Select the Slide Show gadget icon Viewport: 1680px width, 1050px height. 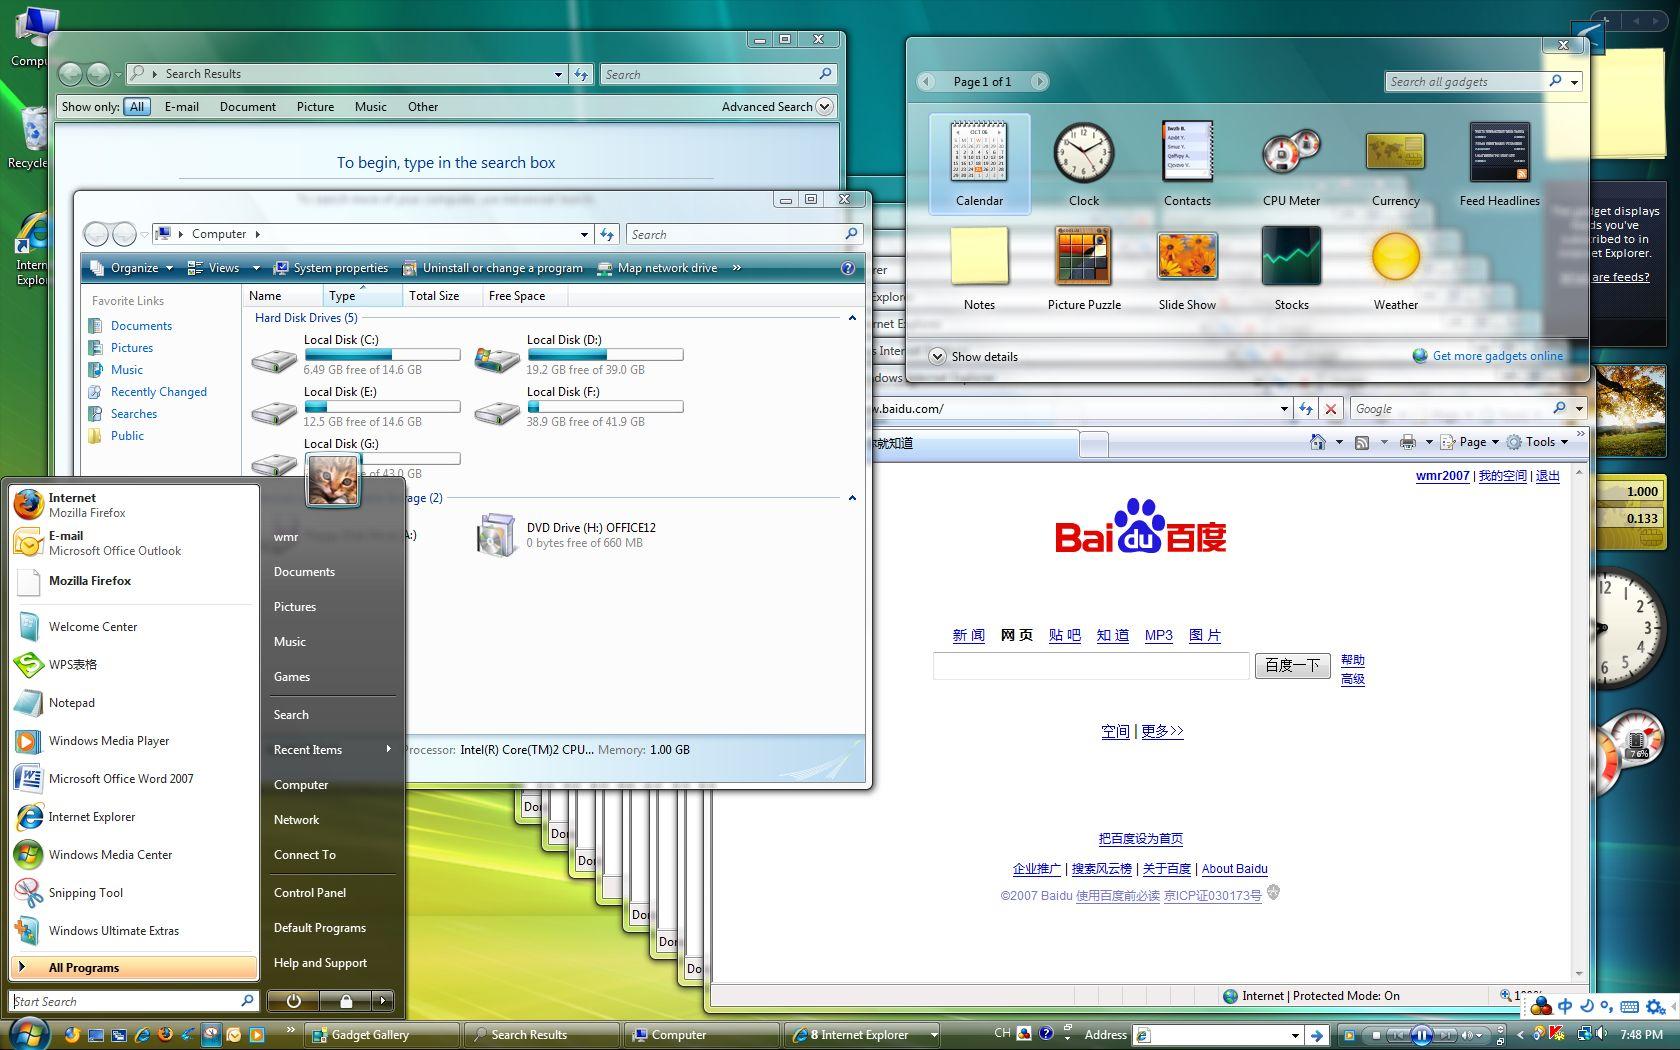point(1187,257)
